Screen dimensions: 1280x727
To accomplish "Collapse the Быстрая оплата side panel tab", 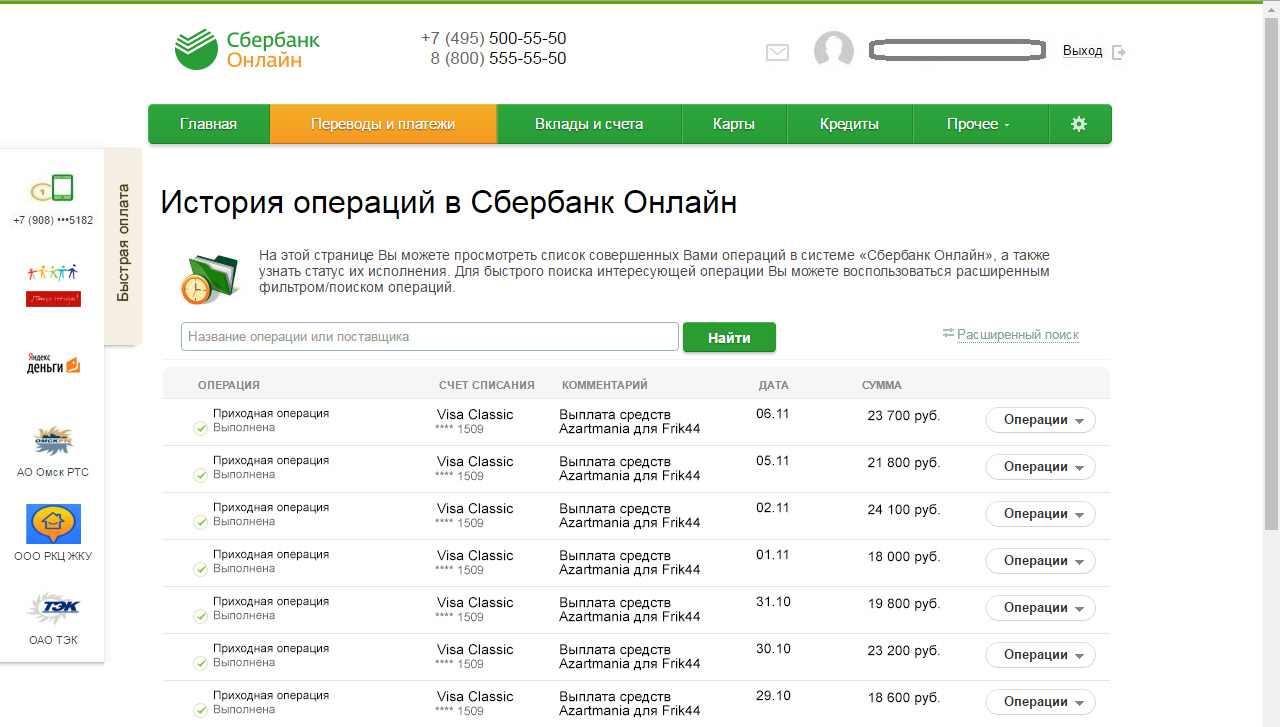I will 123,243.
